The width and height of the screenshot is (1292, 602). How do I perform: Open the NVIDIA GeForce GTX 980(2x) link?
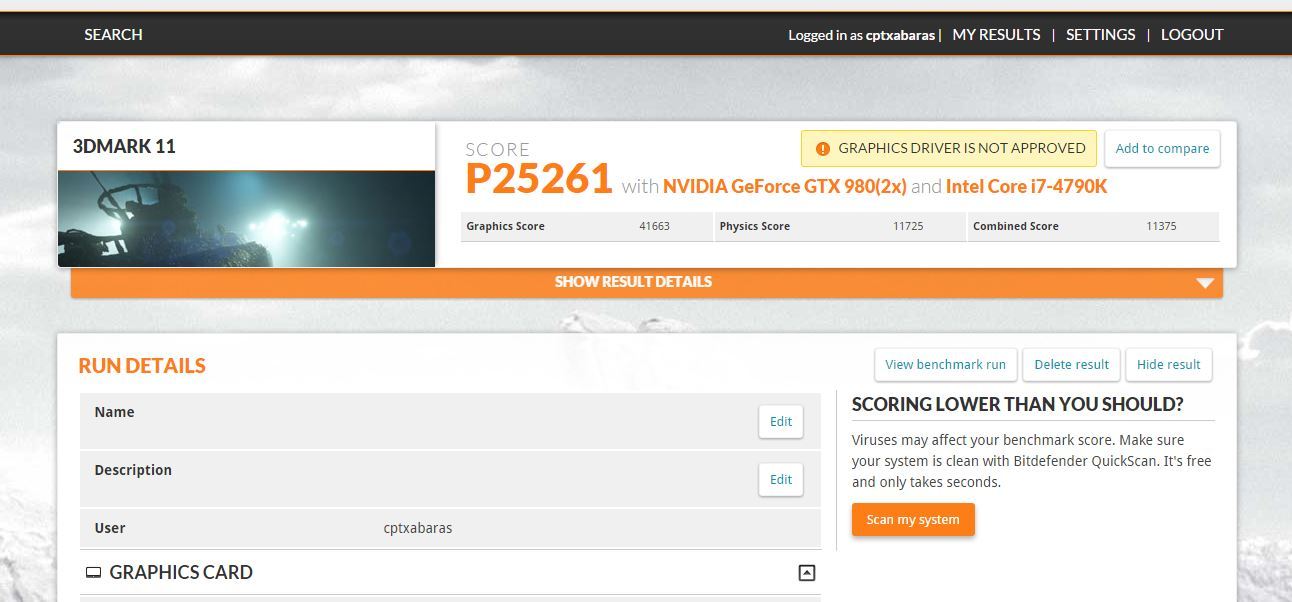click(x=785, y=186)
